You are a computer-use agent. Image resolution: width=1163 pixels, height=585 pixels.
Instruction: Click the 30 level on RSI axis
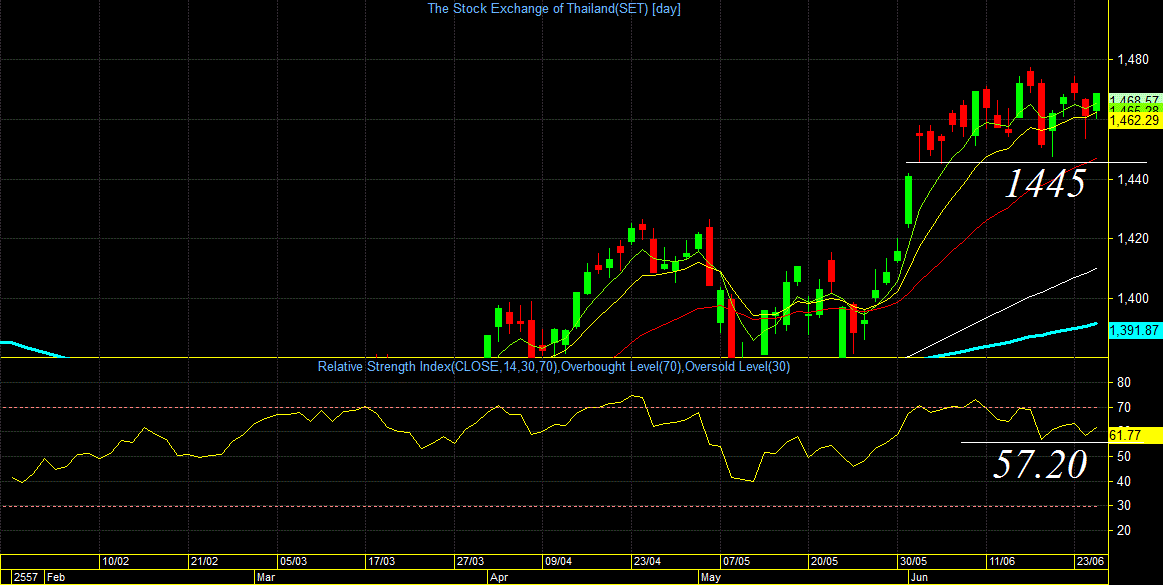pos(1123,506)
